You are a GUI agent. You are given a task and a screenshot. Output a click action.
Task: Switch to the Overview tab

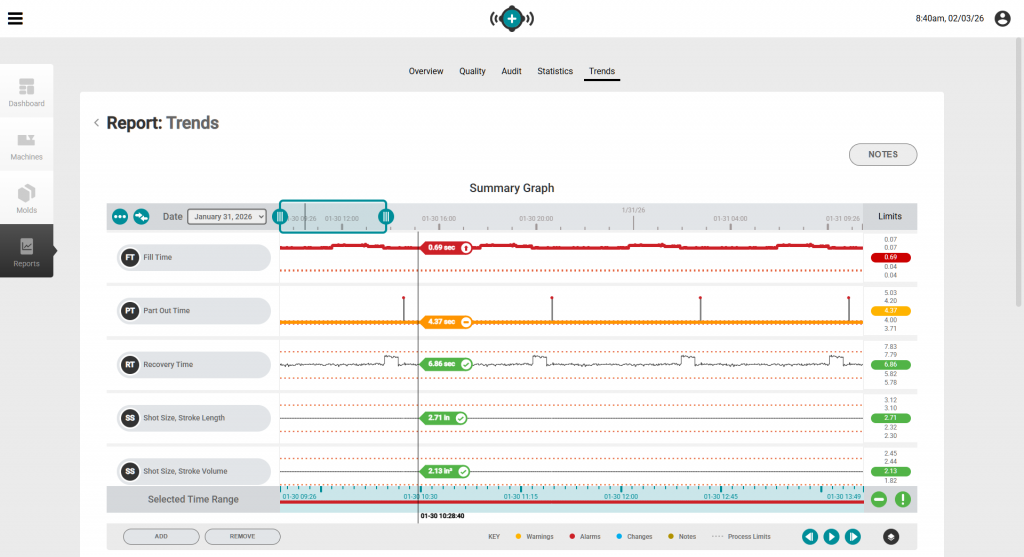pos(426,71)
